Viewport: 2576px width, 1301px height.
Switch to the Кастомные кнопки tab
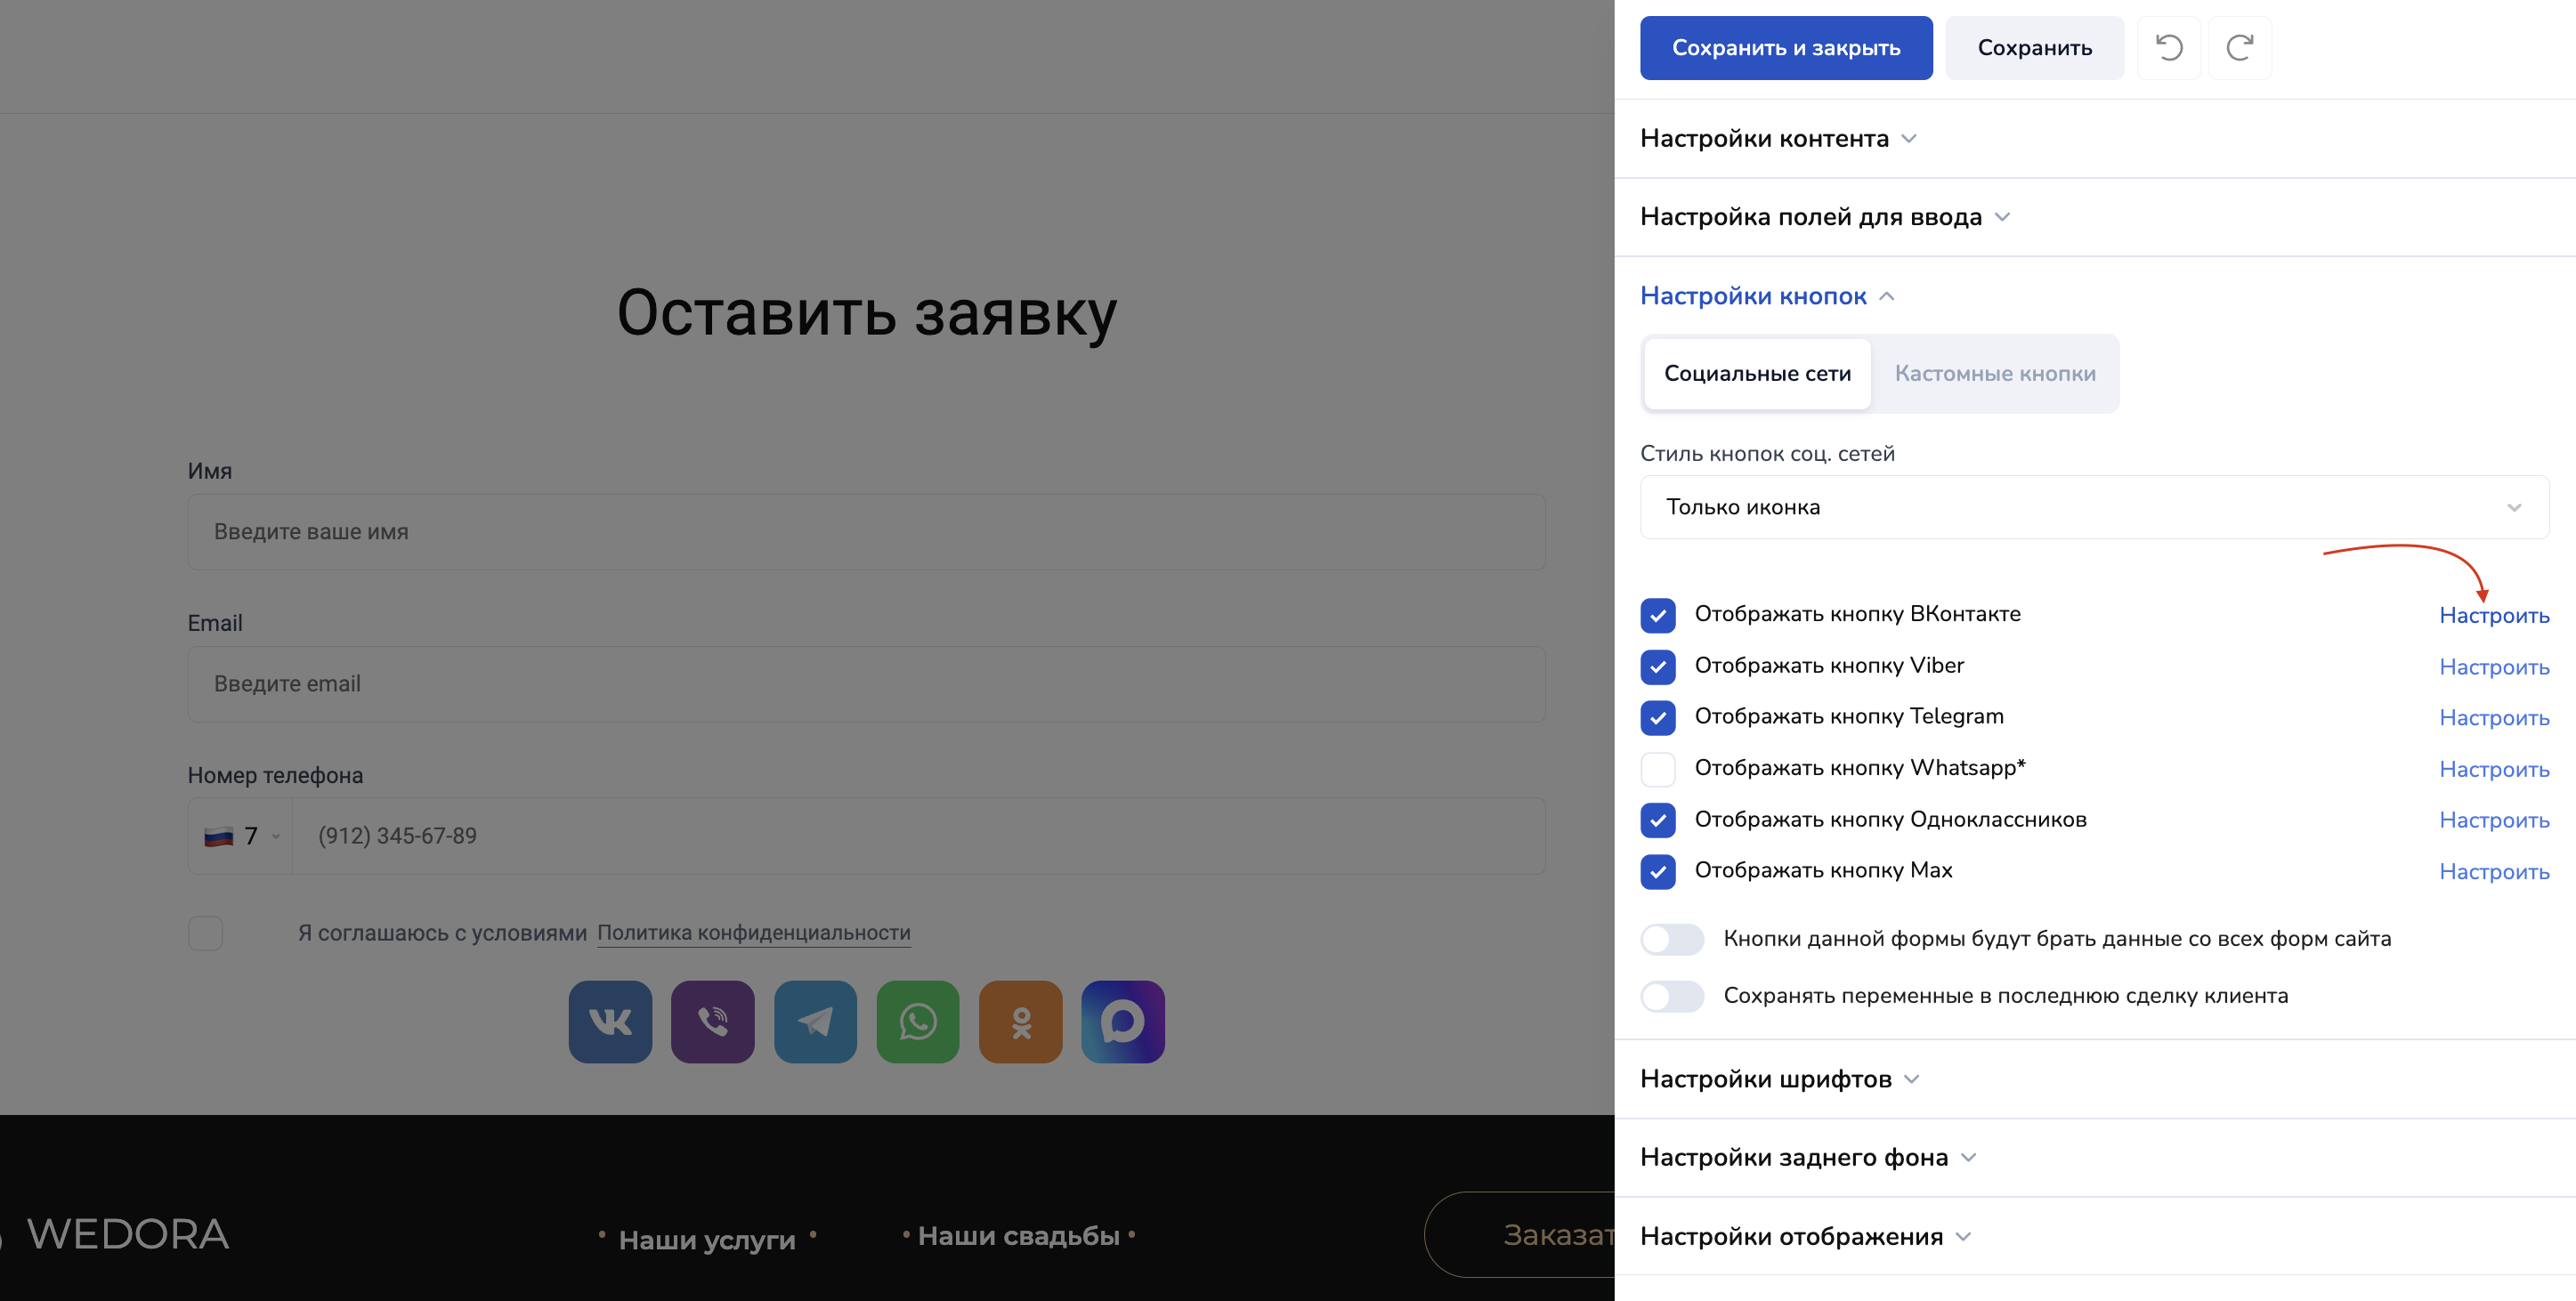click(1994, 373)
